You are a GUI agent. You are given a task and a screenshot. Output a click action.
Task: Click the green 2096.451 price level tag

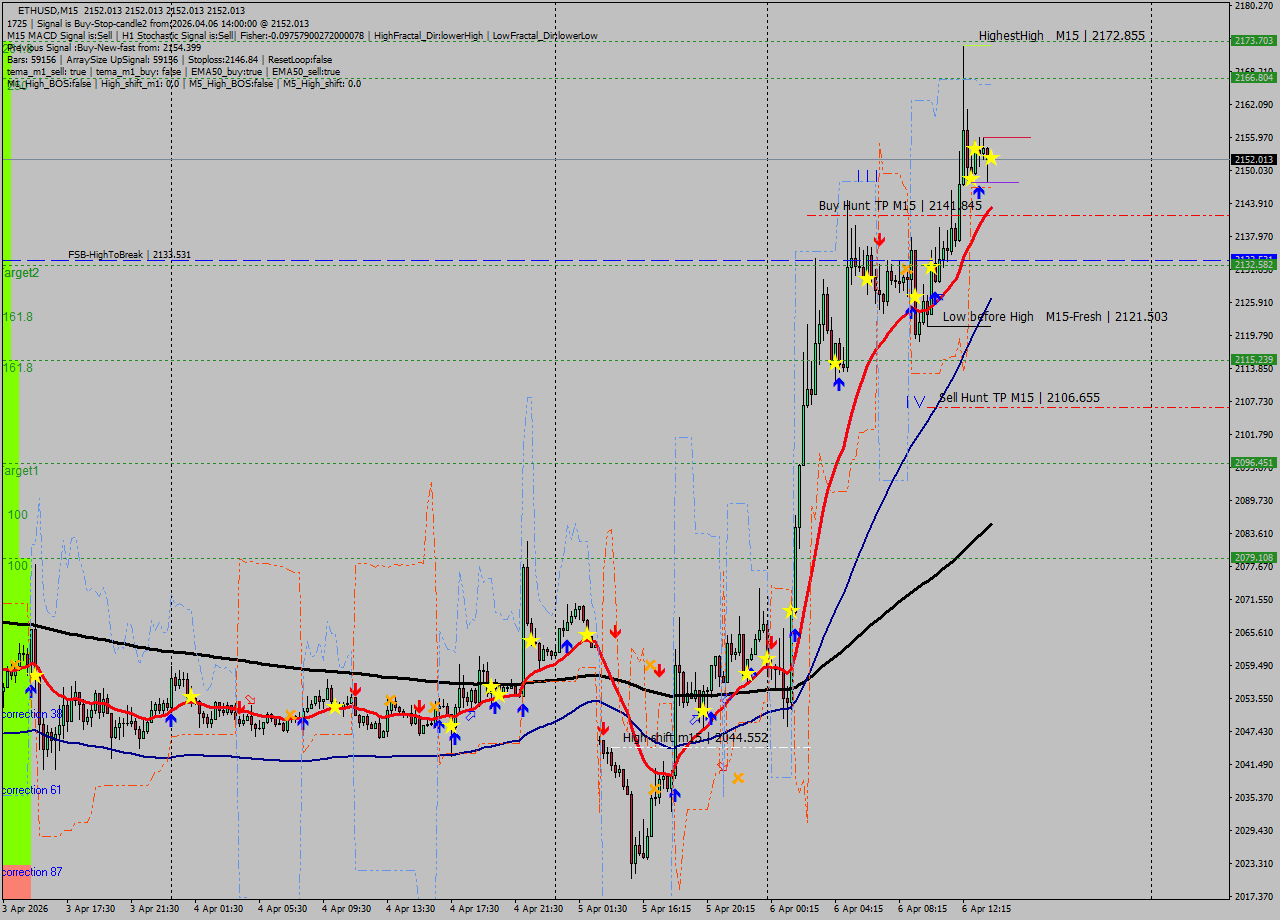(1253, 463)
